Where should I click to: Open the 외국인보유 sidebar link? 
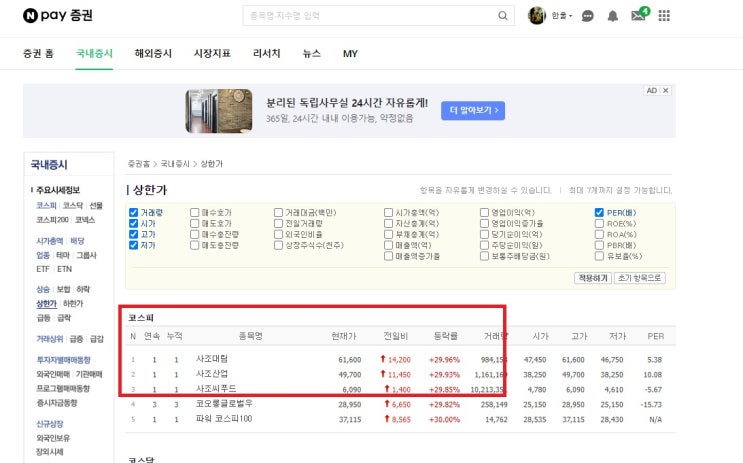[53, 438]
